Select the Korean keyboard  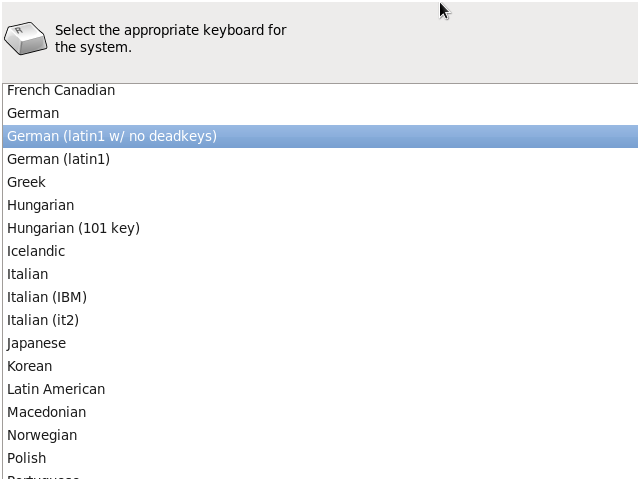click(x=29, y=366)
